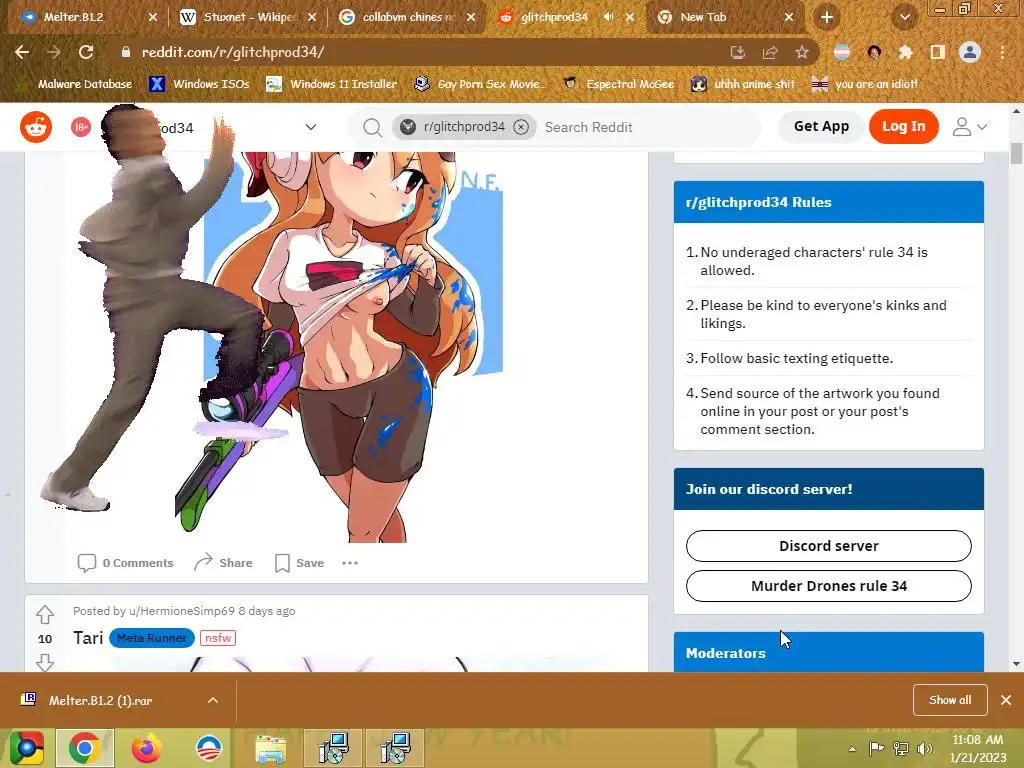Open the Melter.B1.2 (1).rar download item
Screen dimensions: 1024x768
click(101, 700)
